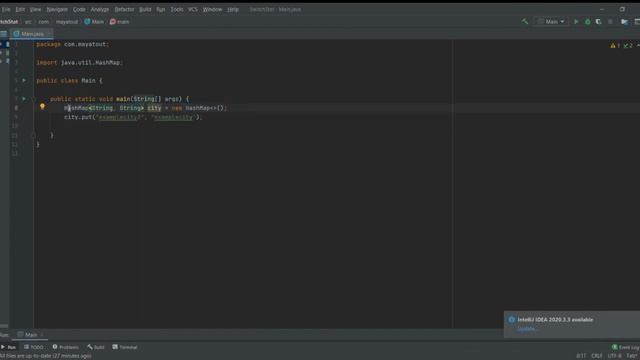Screen dimensions: 640x360
Task: Open the Project Structure folder icon
Action: pos(624,21)
